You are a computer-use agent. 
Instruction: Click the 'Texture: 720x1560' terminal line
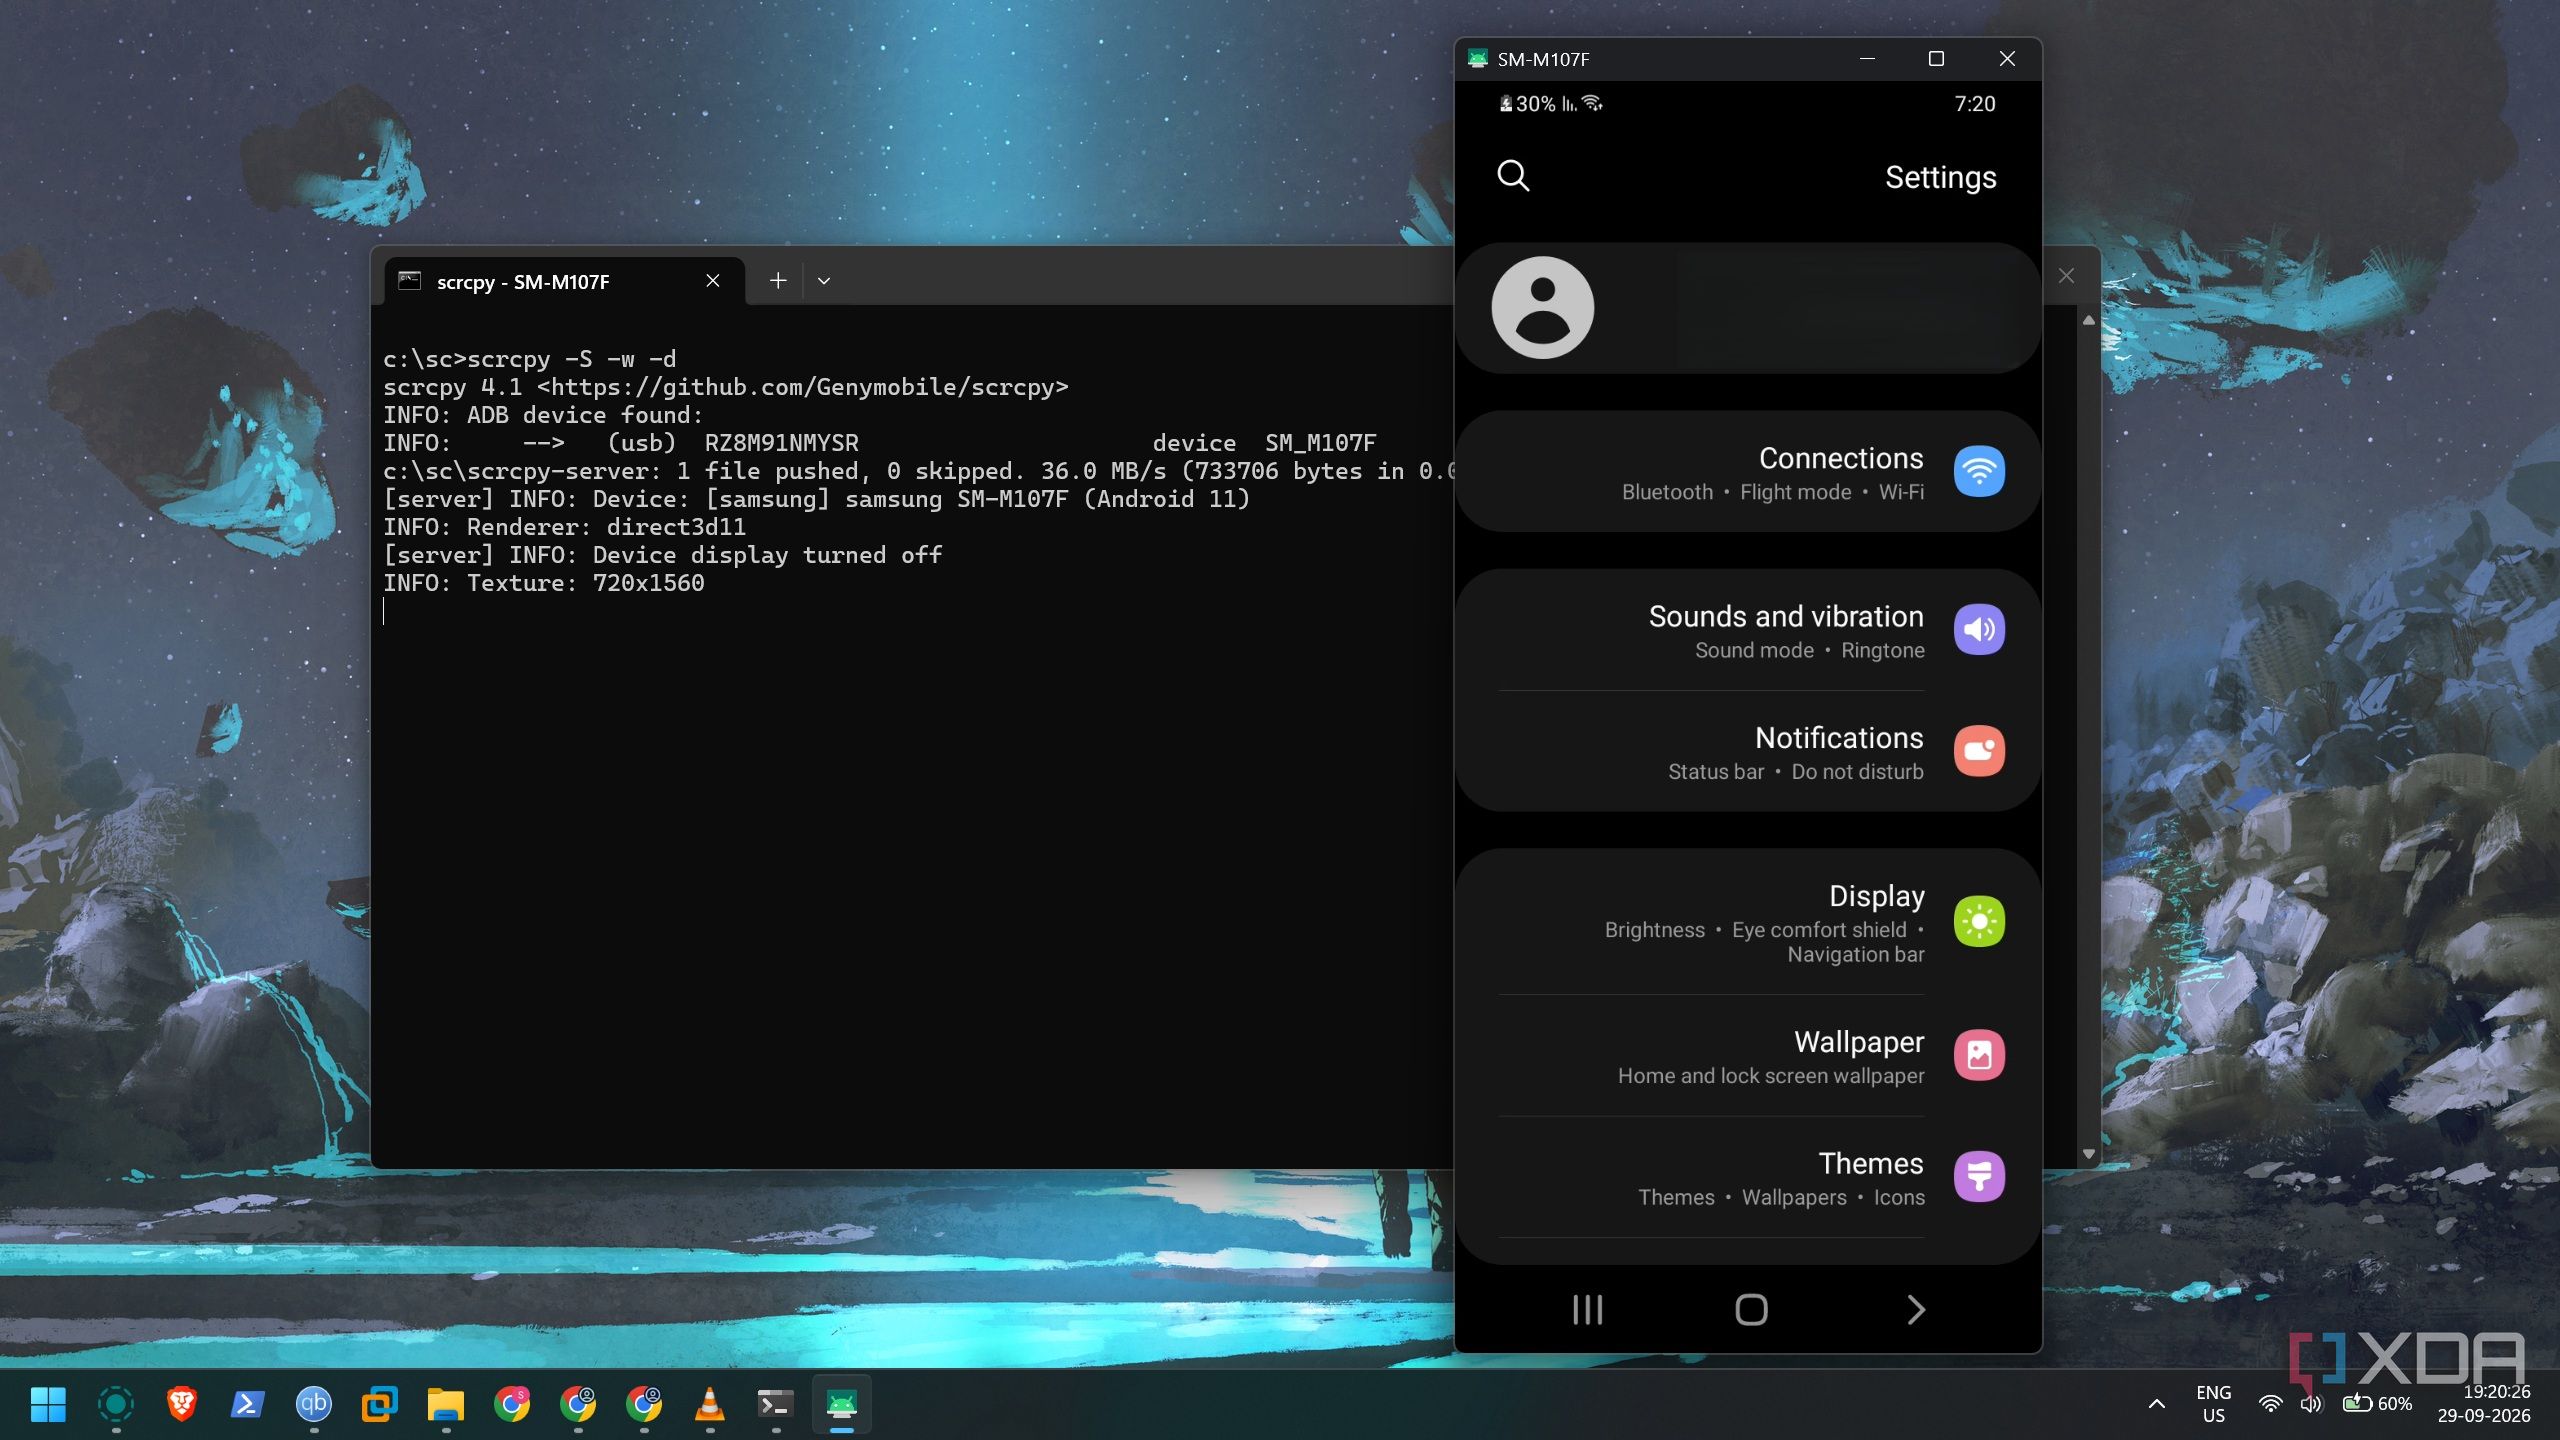[544, 583]
